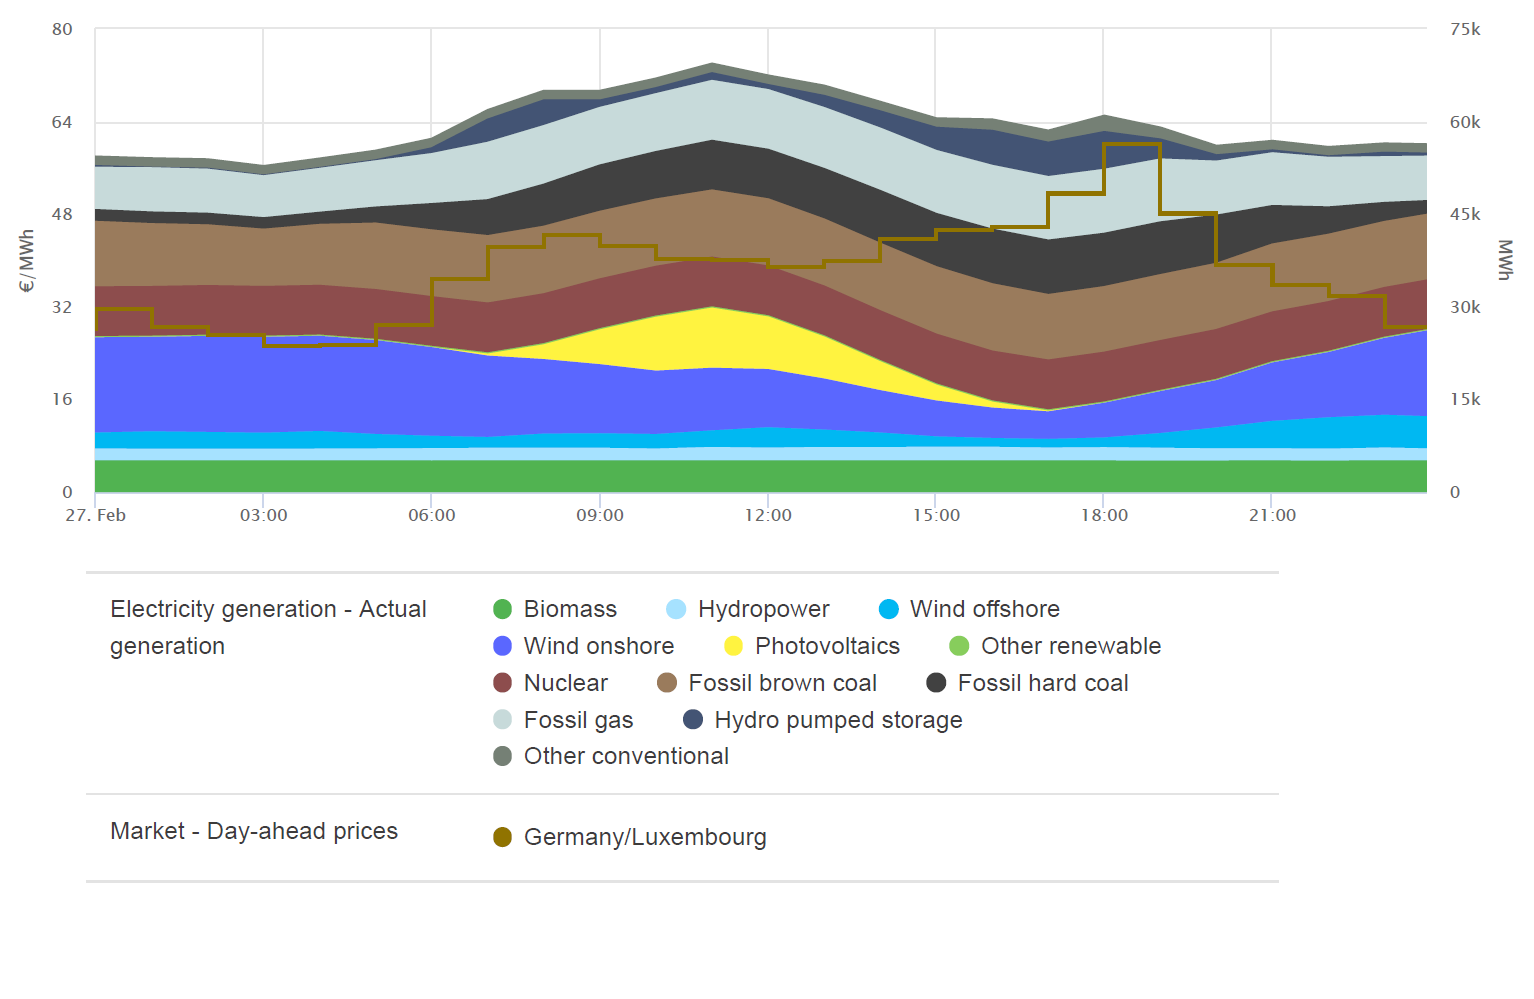Click the Fossil hard coal legend circle
This screenshot has width=1534, height=999.
[936, 683]
